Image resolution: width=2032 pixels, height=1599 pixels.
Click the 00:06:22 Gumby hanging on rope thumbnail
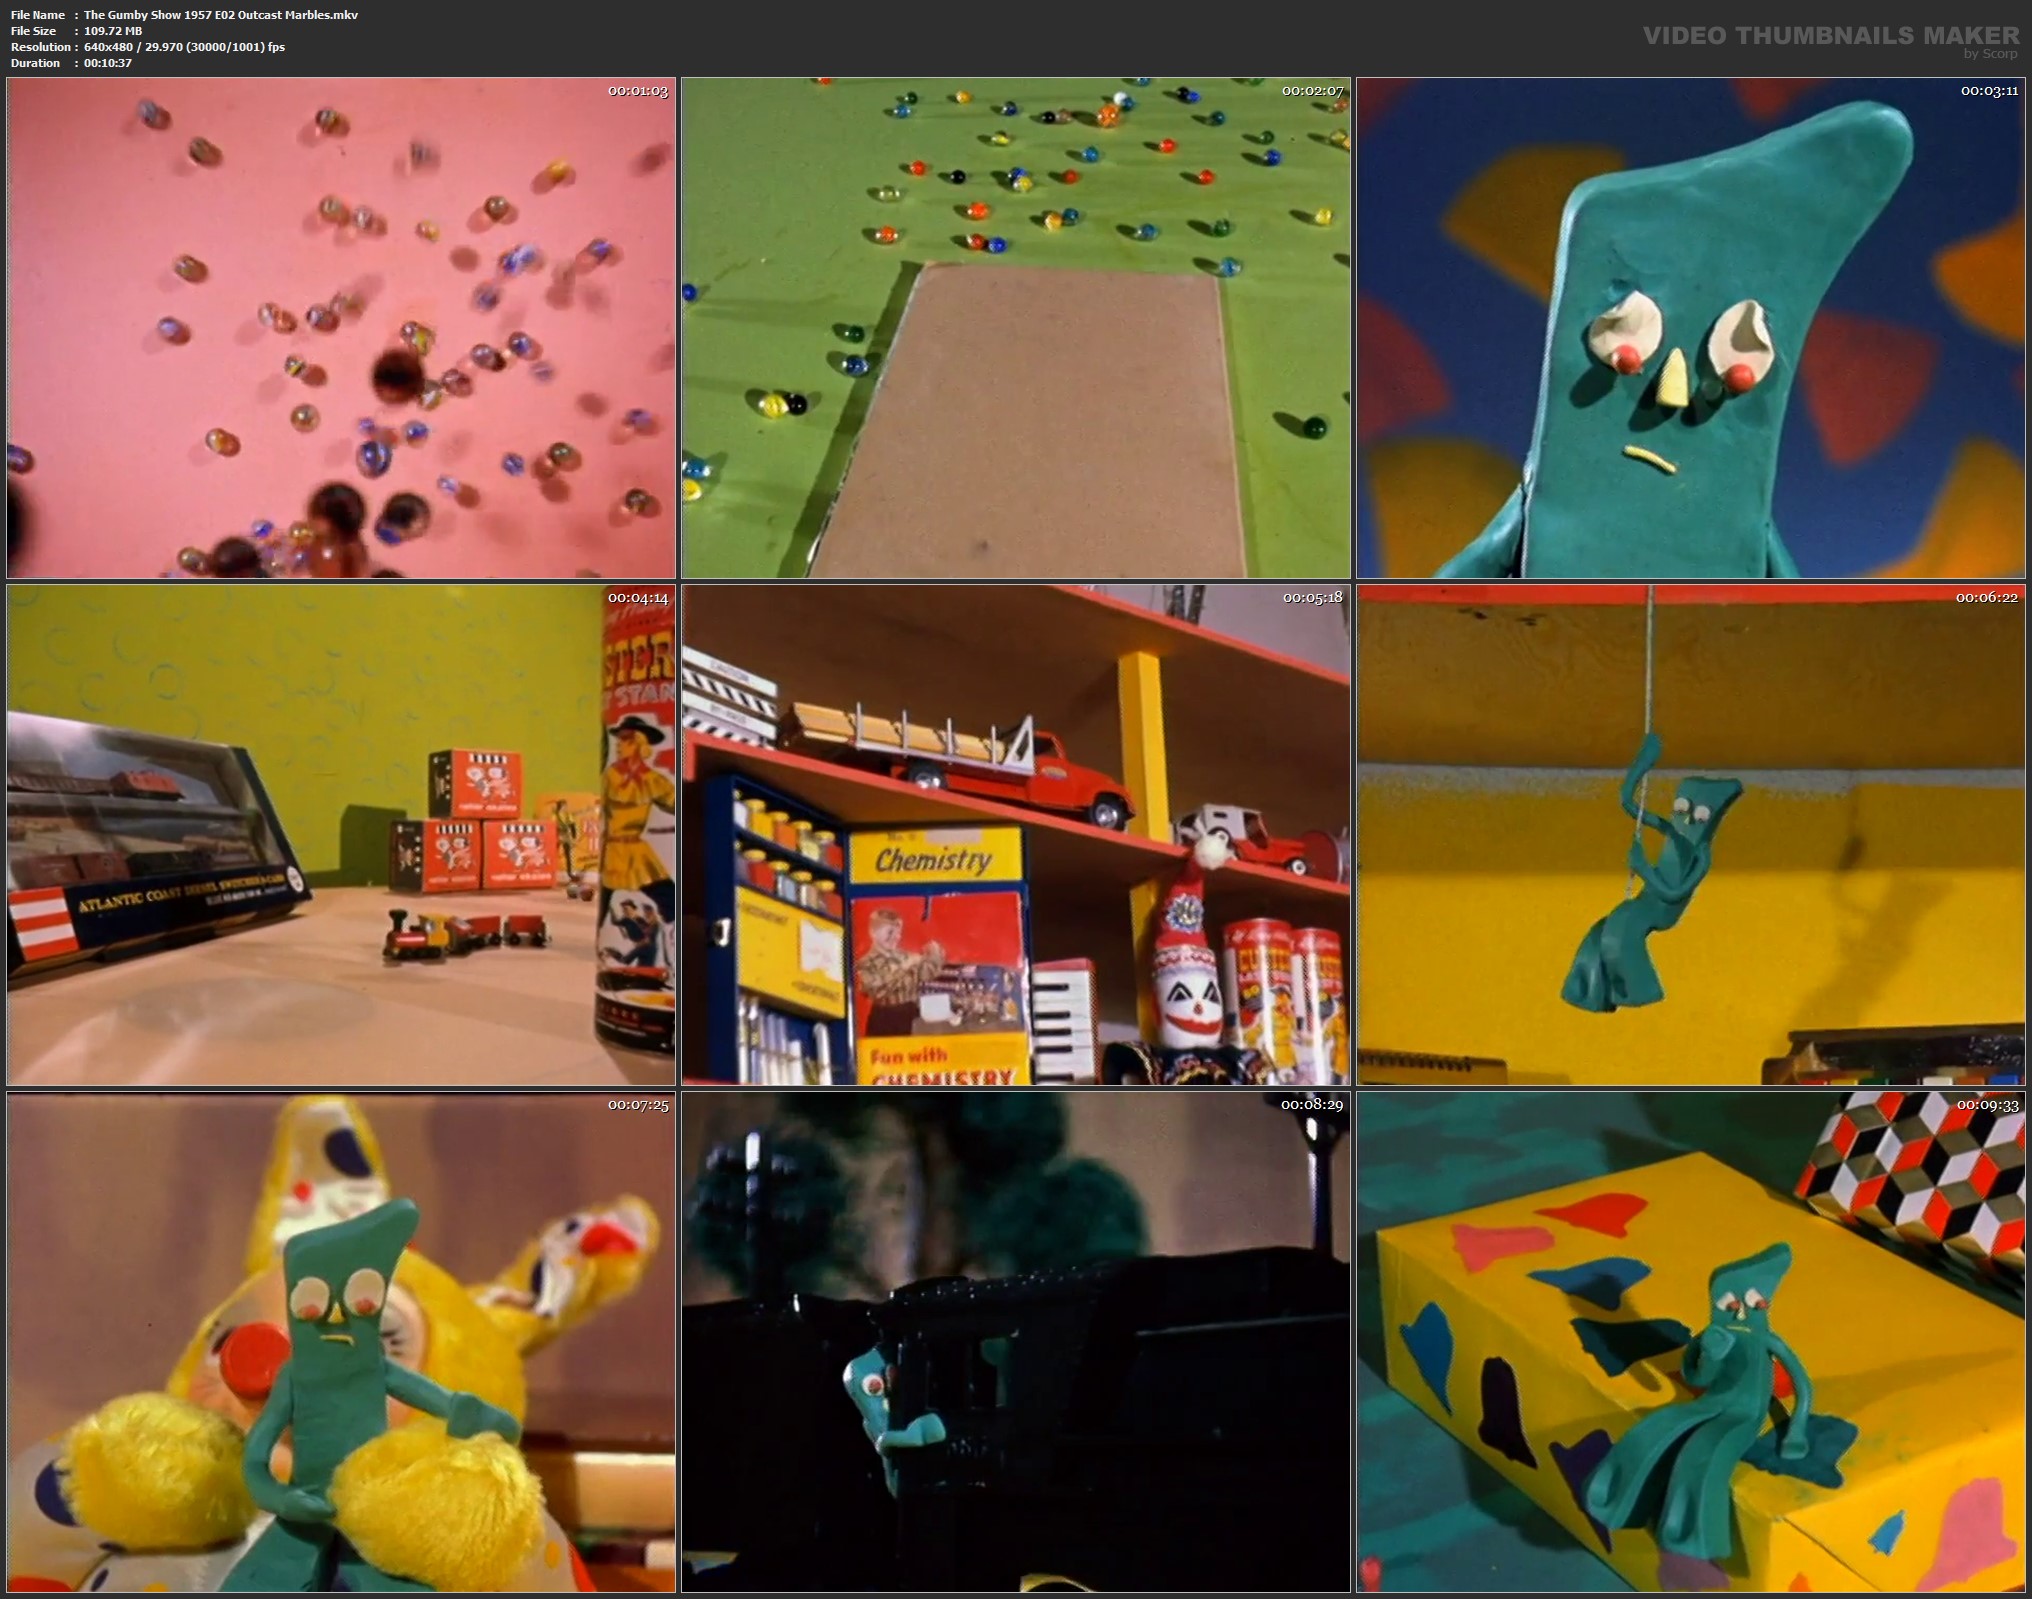point(1691,835)
